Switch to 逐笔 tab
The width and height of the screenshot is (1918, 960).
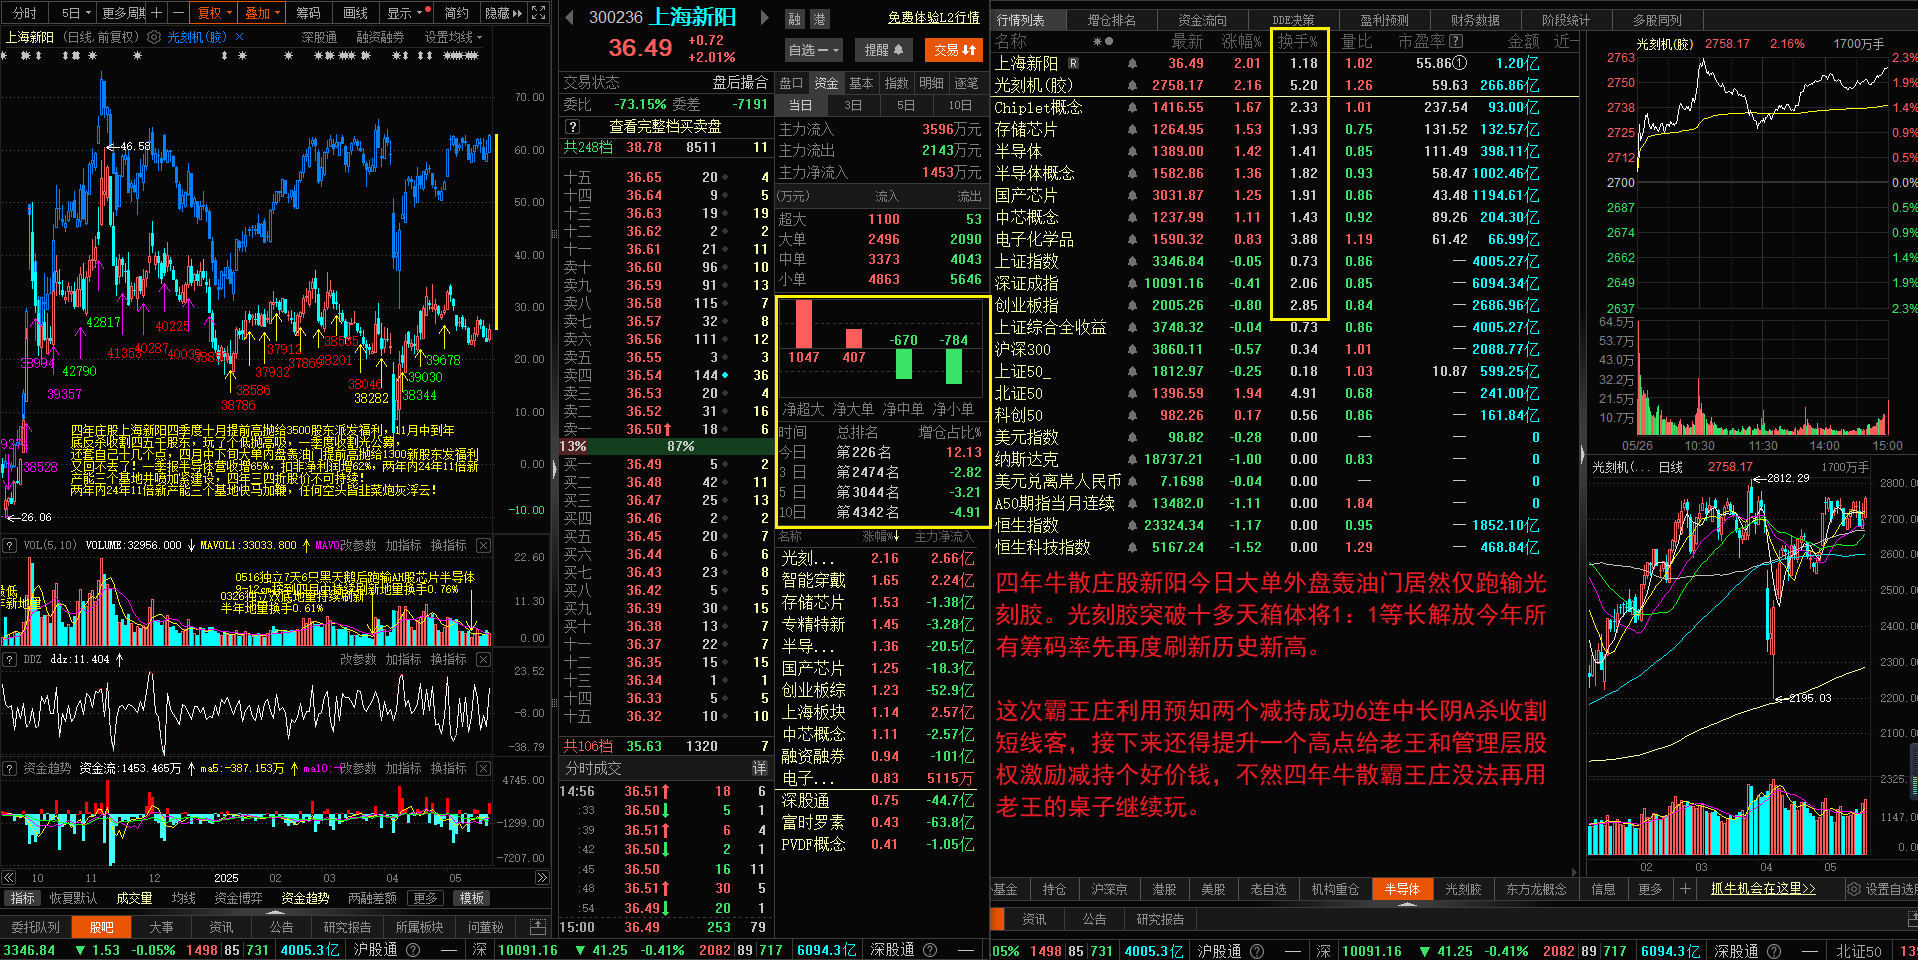pos(966,83)
